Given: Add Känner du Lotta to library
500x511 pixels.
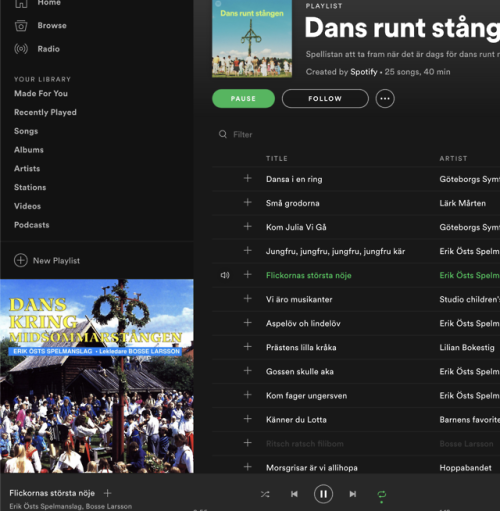Looking at the screenshot, I should [248, 419].
